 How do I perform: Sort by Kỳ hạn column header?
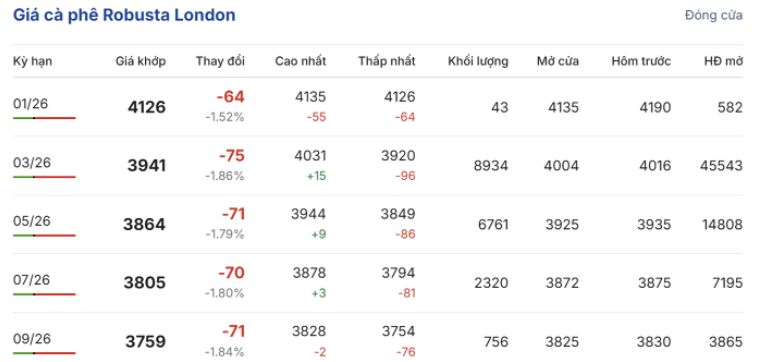[x=32, y=61]
